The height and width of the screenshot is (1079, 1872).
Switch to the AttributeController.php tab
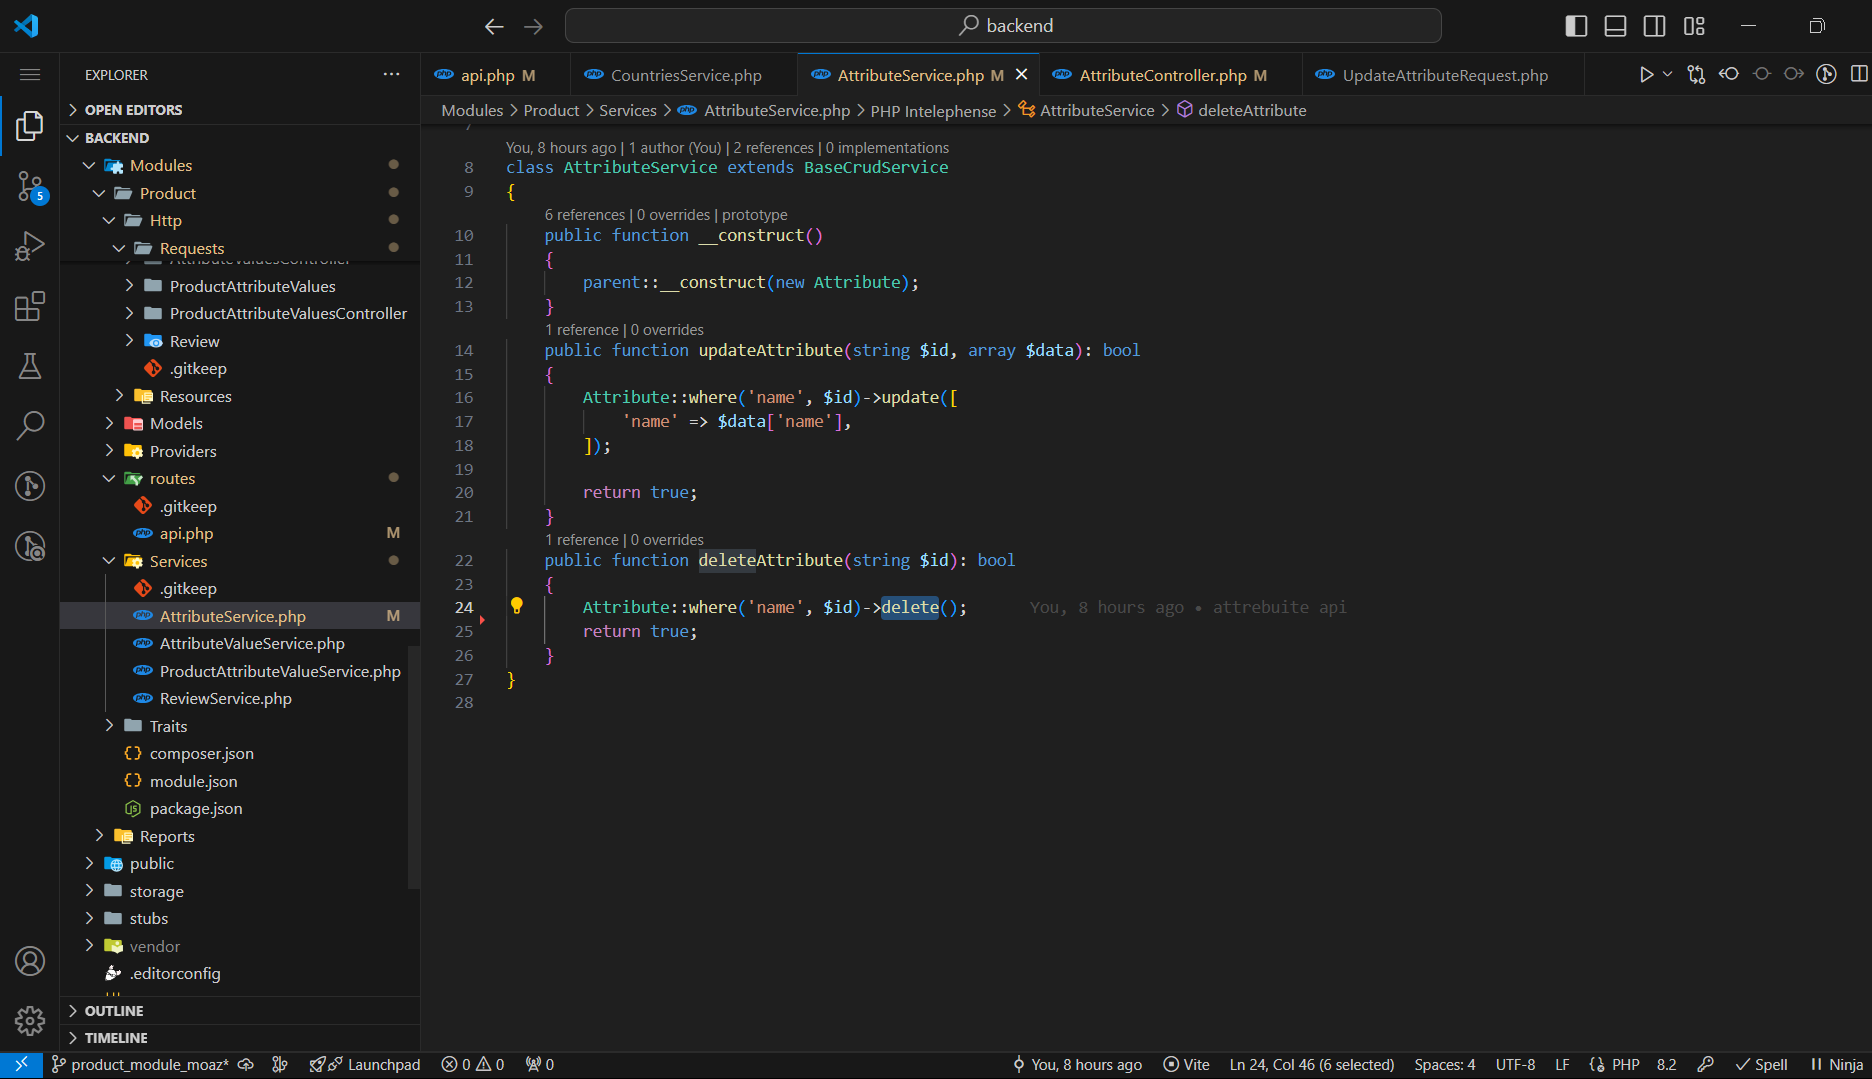pyautogui.click(x=1162, y=75)
